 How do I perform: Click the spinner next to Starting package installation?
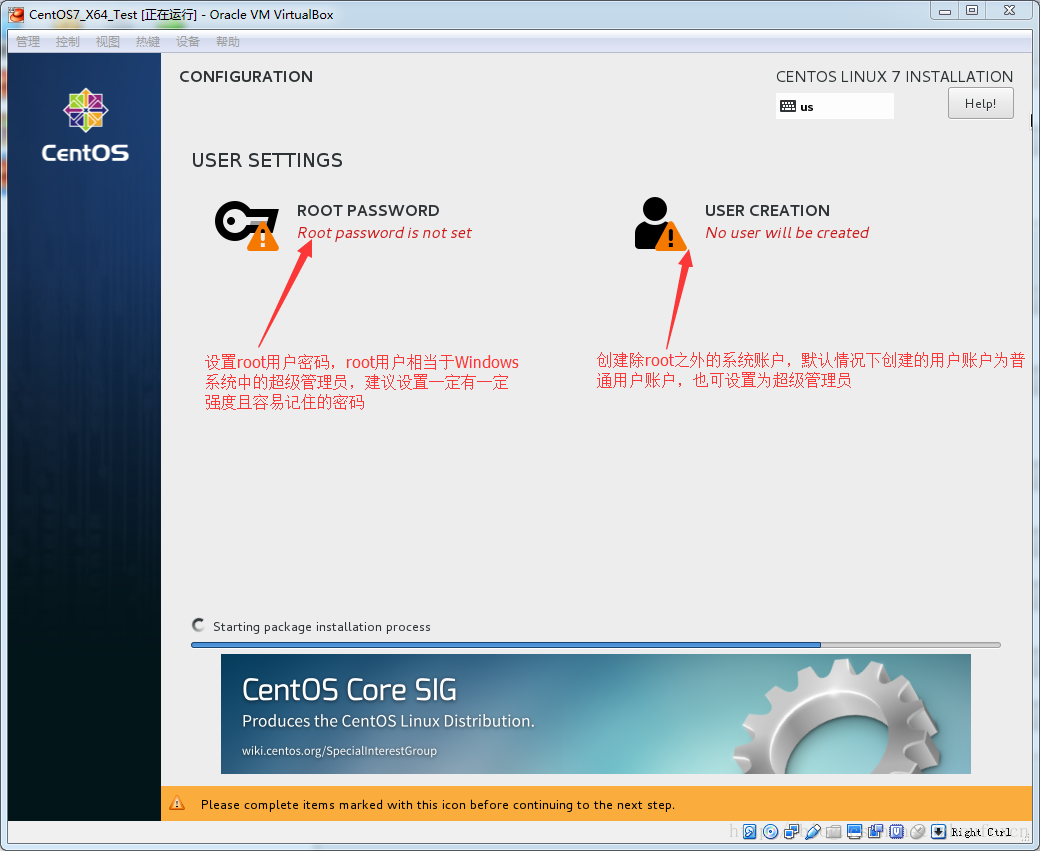(198, 625)
